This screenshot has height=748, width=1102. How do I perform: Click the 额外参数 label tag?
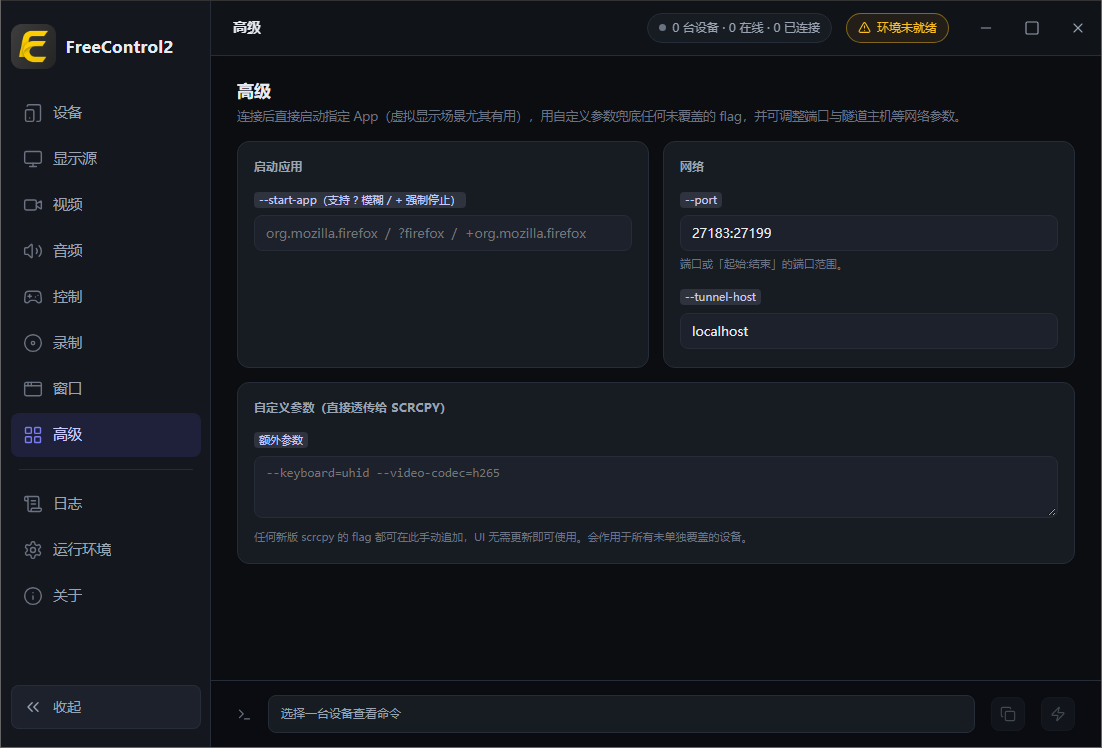pos(281,440)
